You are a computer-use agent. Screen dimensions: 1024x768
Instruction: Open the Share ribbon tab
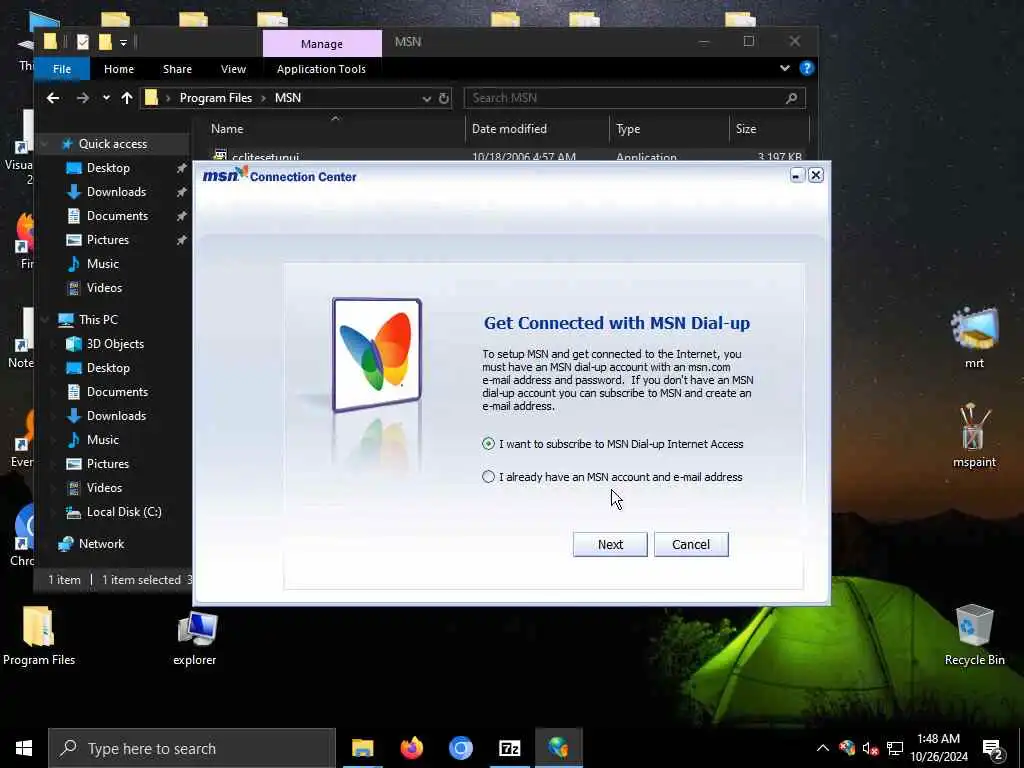coord(178,69)
